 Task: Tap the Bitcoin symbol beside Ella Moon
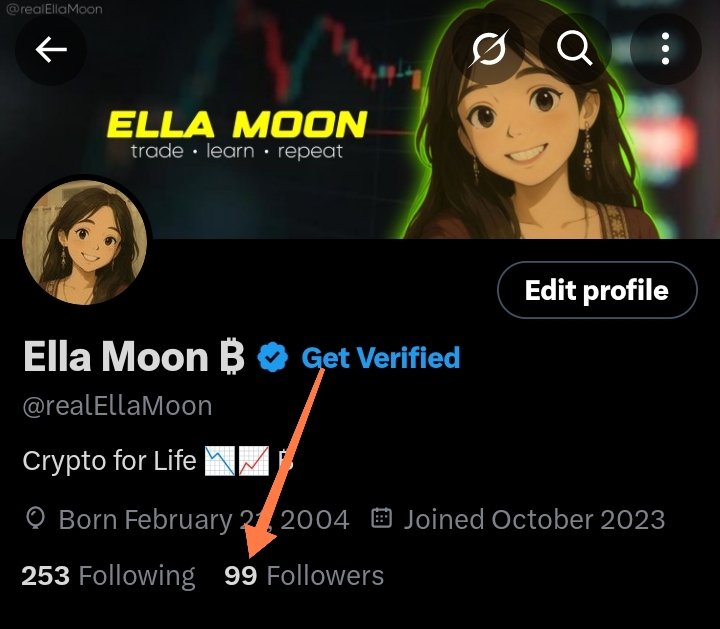click(x=231, y=357)
